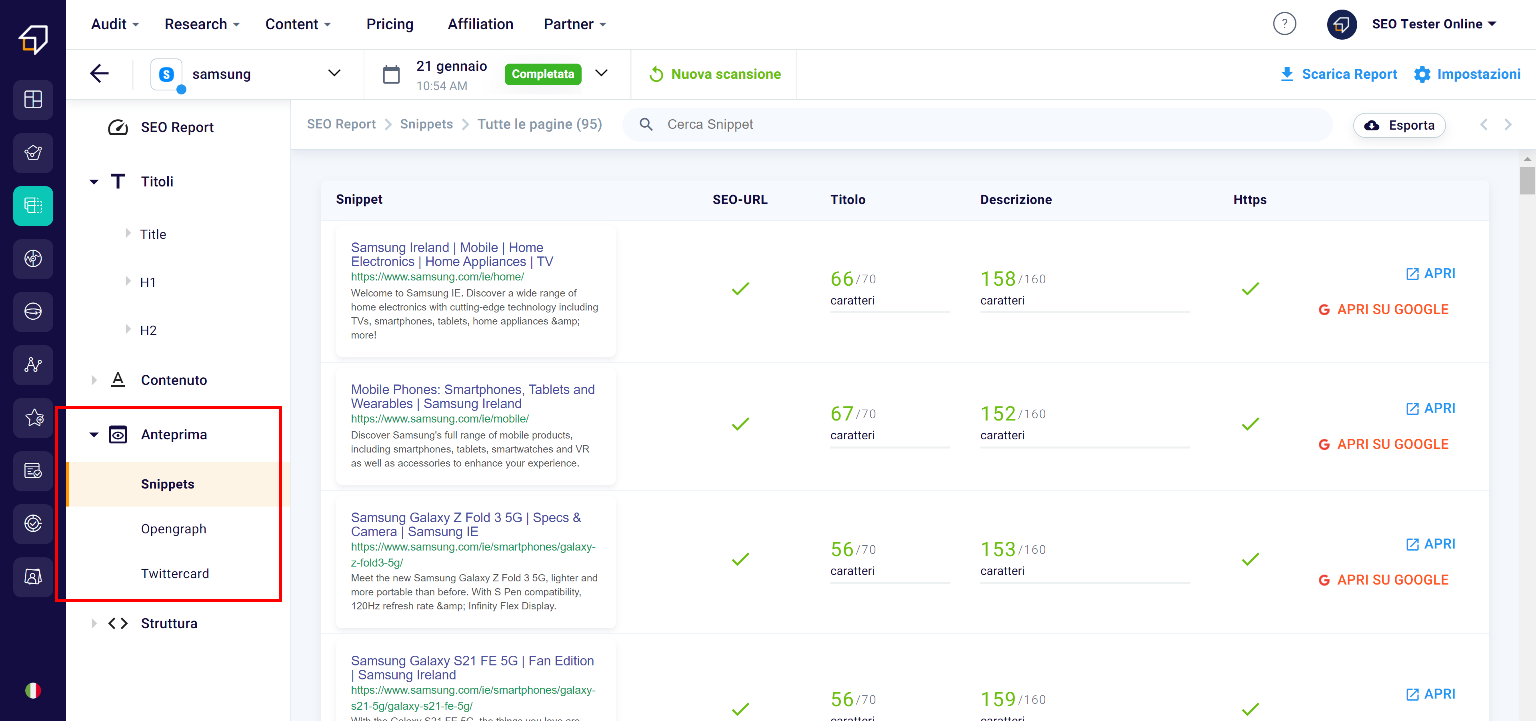Viewport: 1536px width, 721px height.
Task: Start a Nuova scansione
Action: pos(714,73)
